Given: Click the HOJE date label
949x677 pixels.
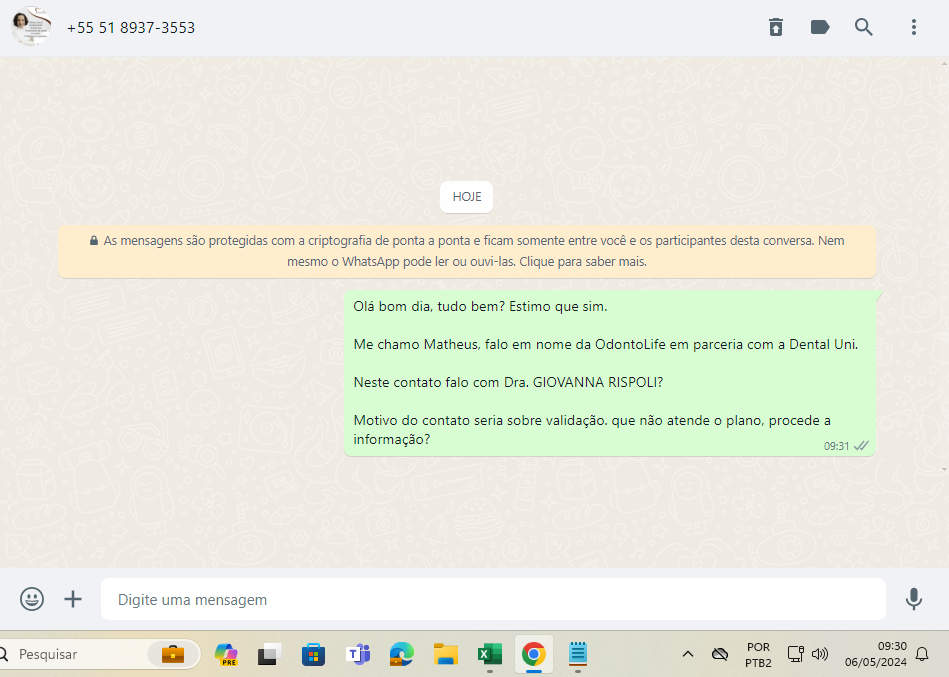Looking at the screenshot, I should 466,197.
